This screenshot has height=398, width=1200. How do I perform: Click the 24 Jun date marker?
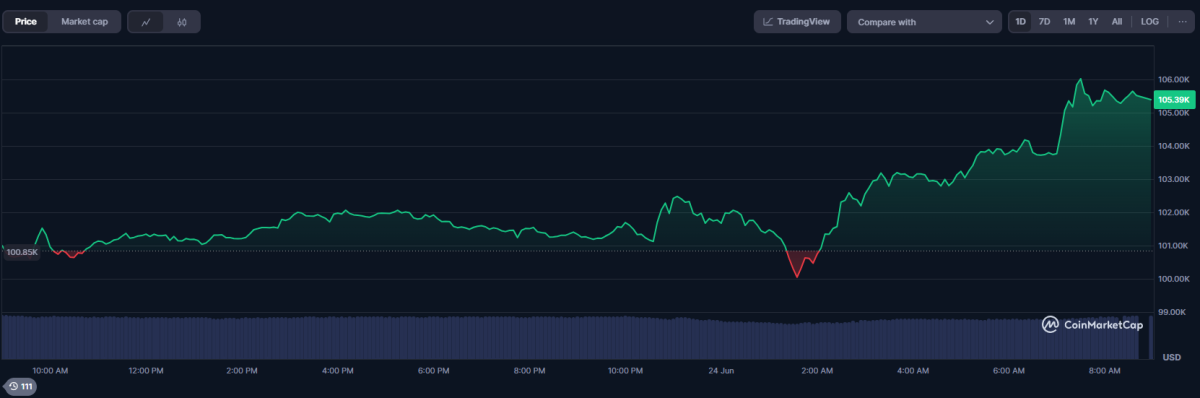point(720,371)
